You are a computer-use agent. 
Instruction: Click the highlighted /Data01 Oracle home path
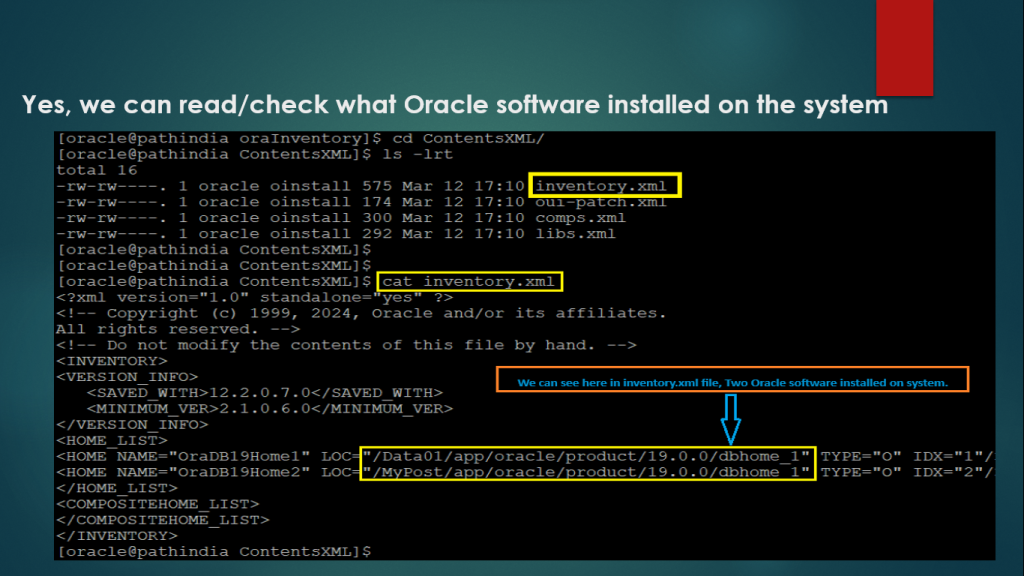(588, 456)
